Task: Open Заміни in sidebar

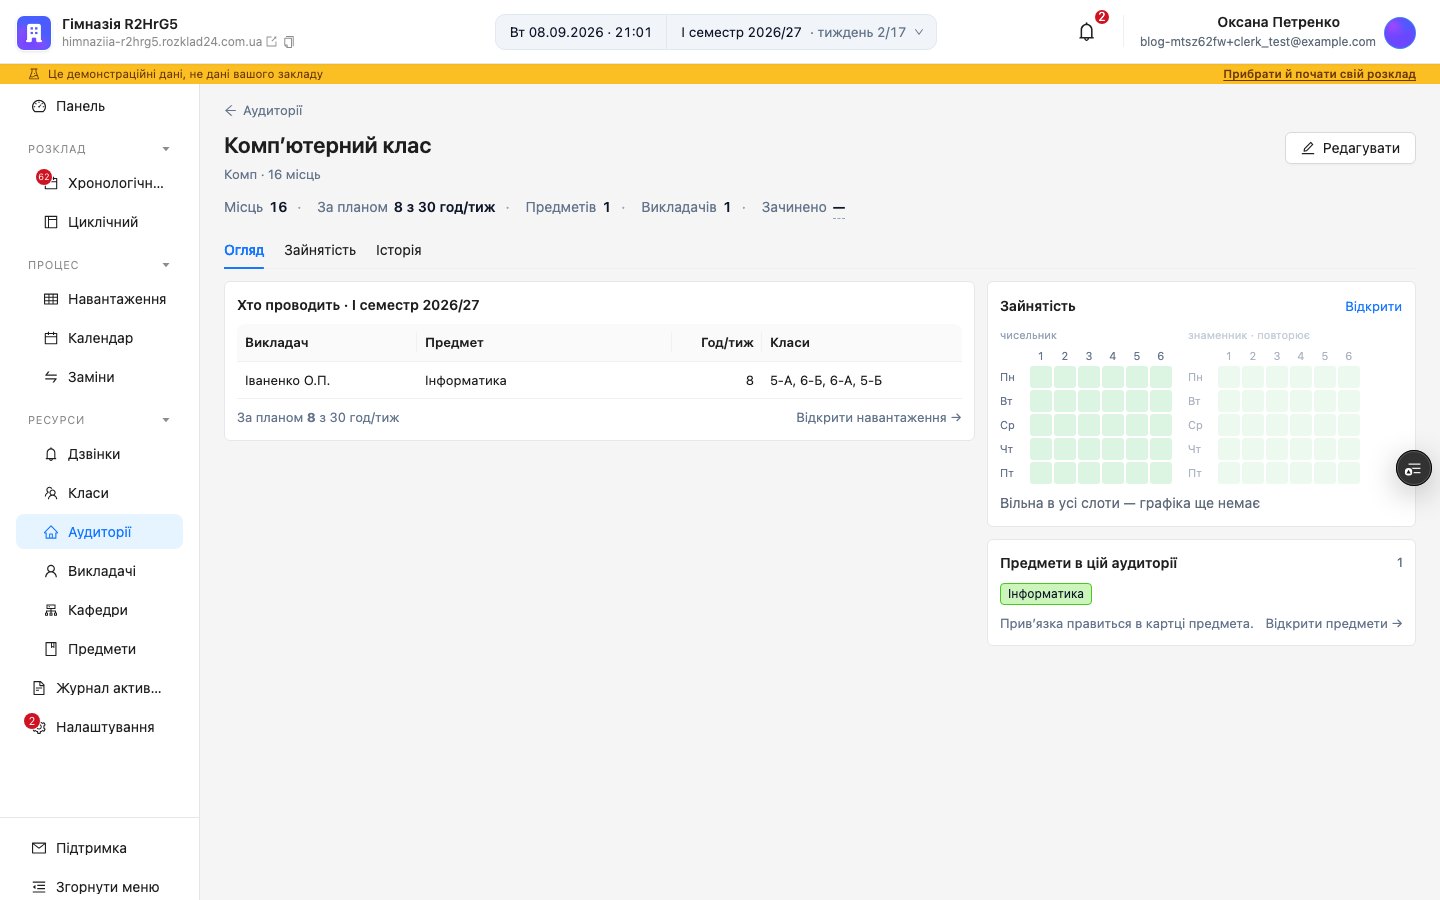Action: click(100, 377)
